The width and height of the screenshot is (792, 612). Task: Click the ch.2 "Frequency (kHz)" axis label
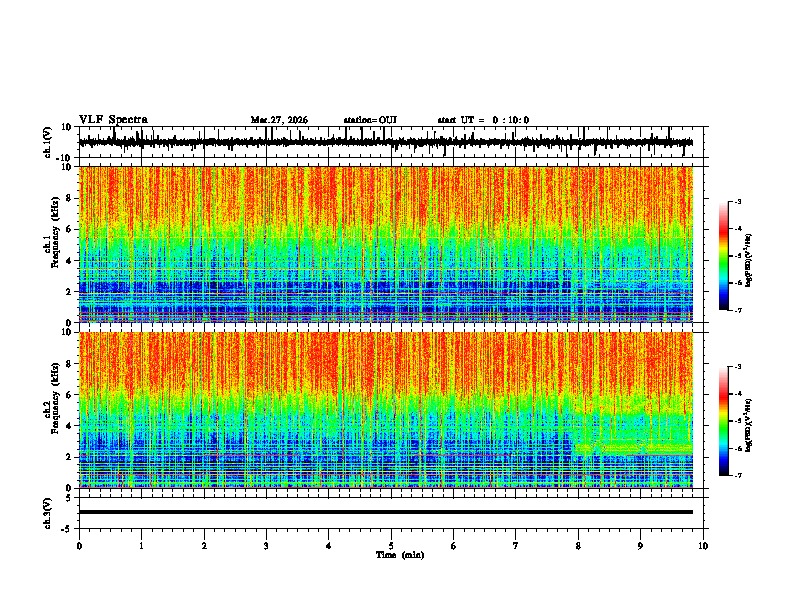55,398
